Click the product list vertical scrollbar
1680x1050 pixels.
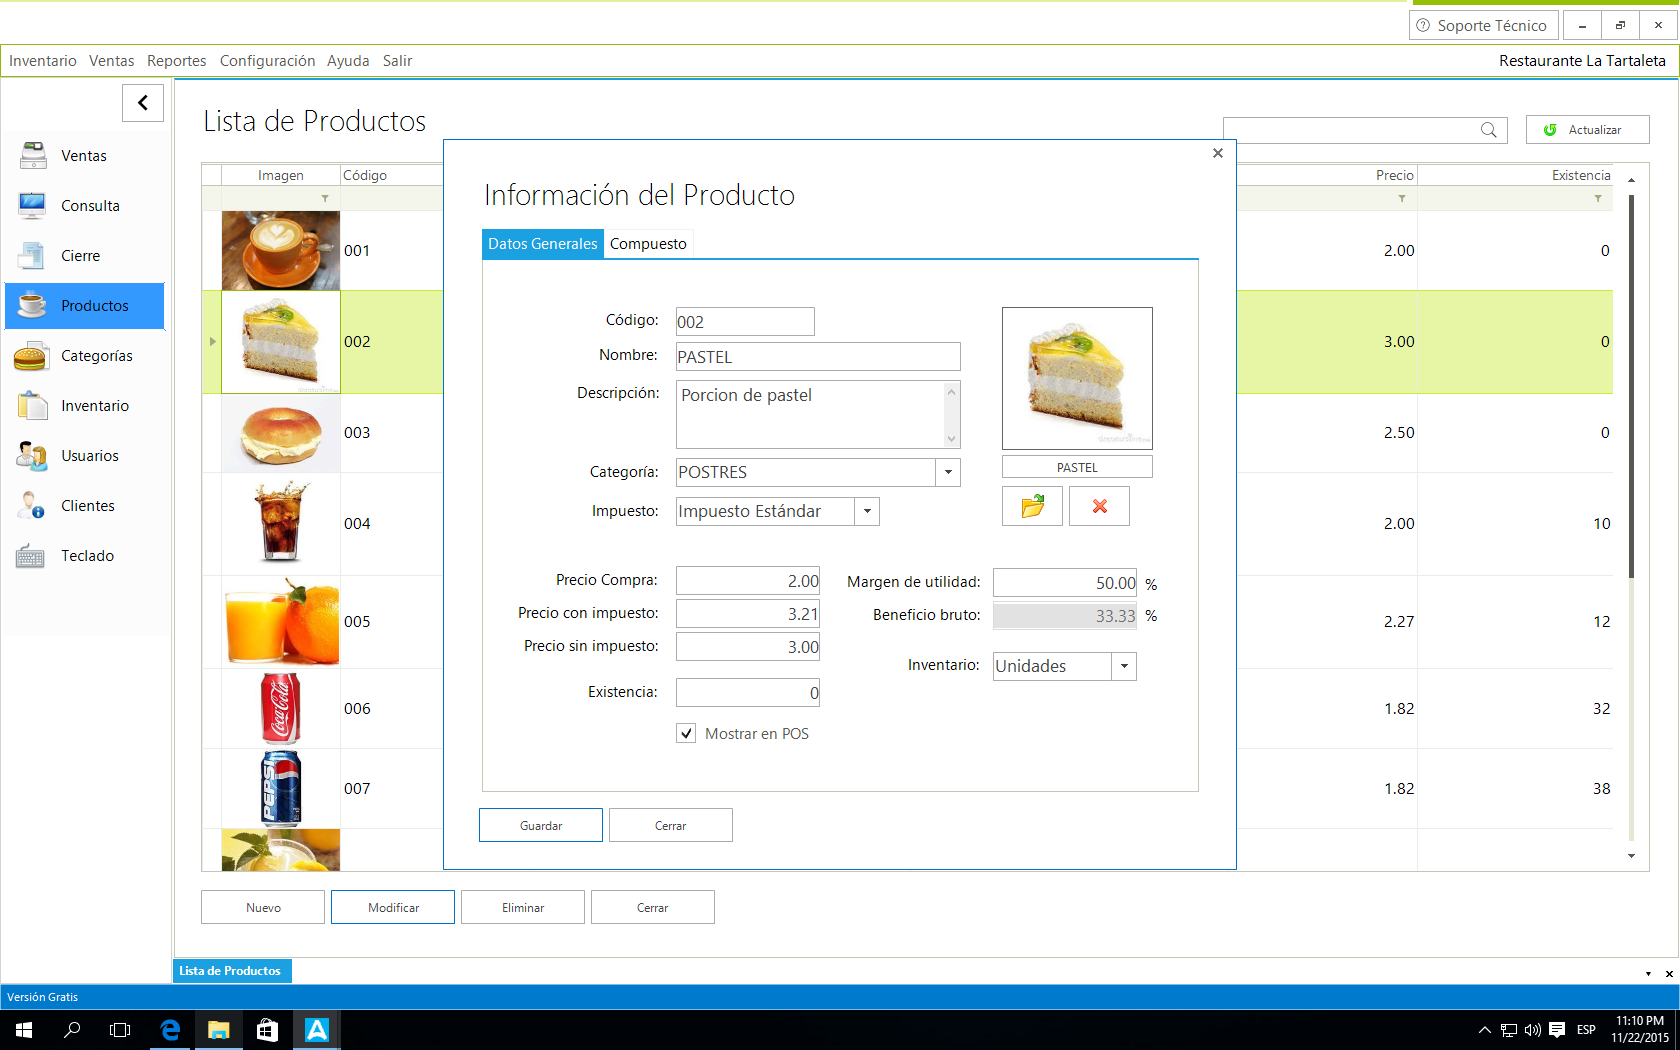click(x=1631, y=385)
